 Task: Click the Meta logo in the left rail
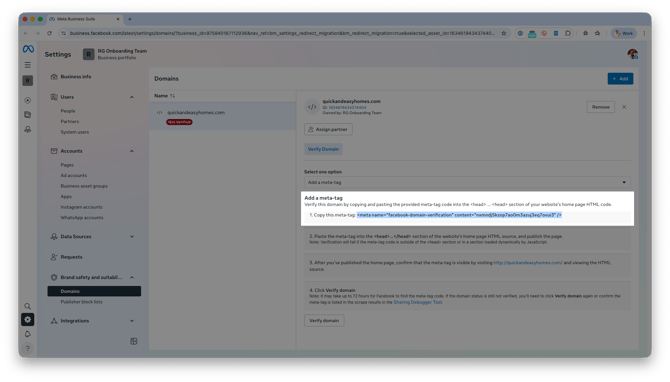[x=28, y=49]
